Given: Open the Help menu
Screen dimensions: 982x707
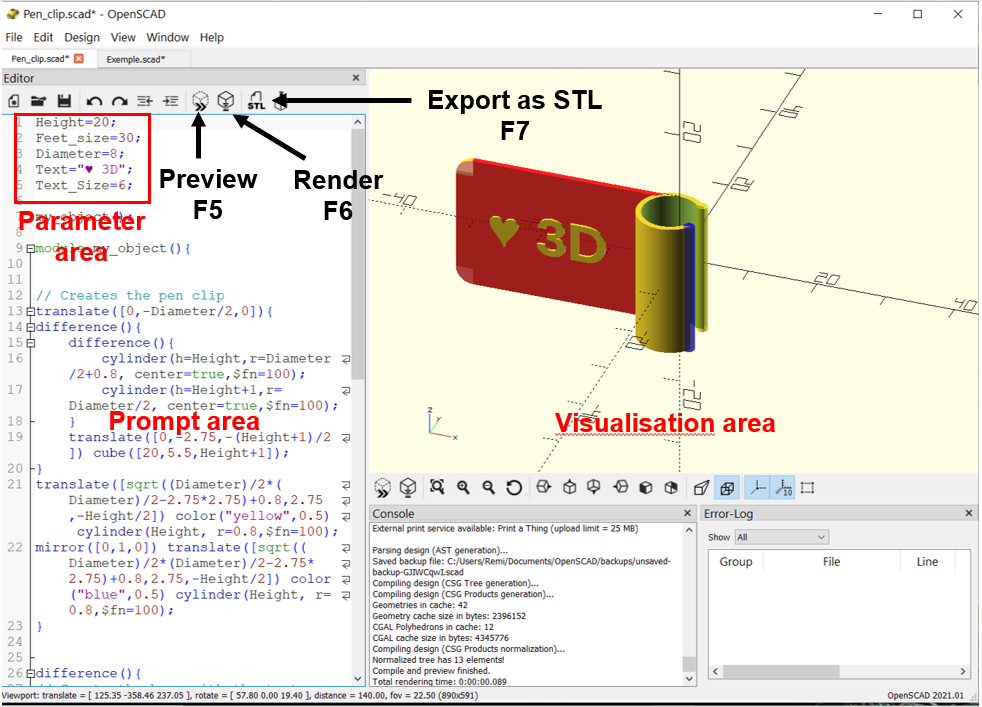Looking at the screenshot, I should coord(212,38).
